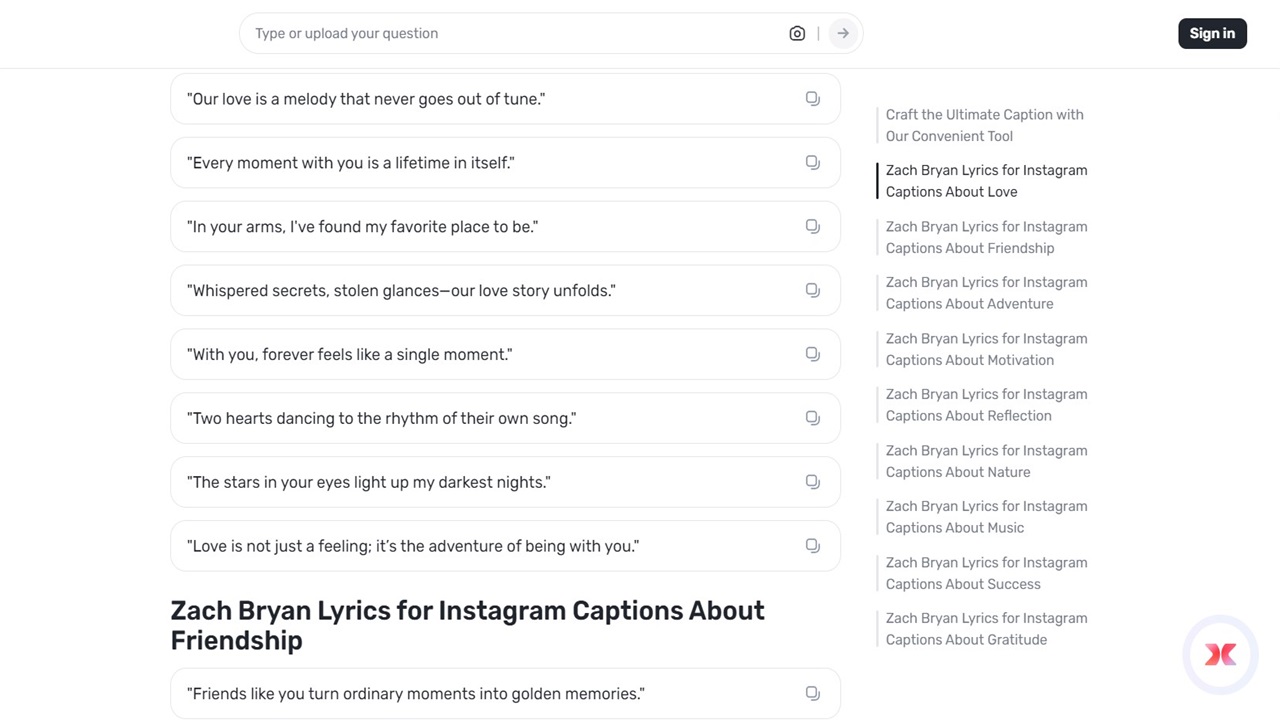Screen dimensions: 1280x720
Task: Copy the "Whispered secrets, stolen glances" caption
Action: 813,291
